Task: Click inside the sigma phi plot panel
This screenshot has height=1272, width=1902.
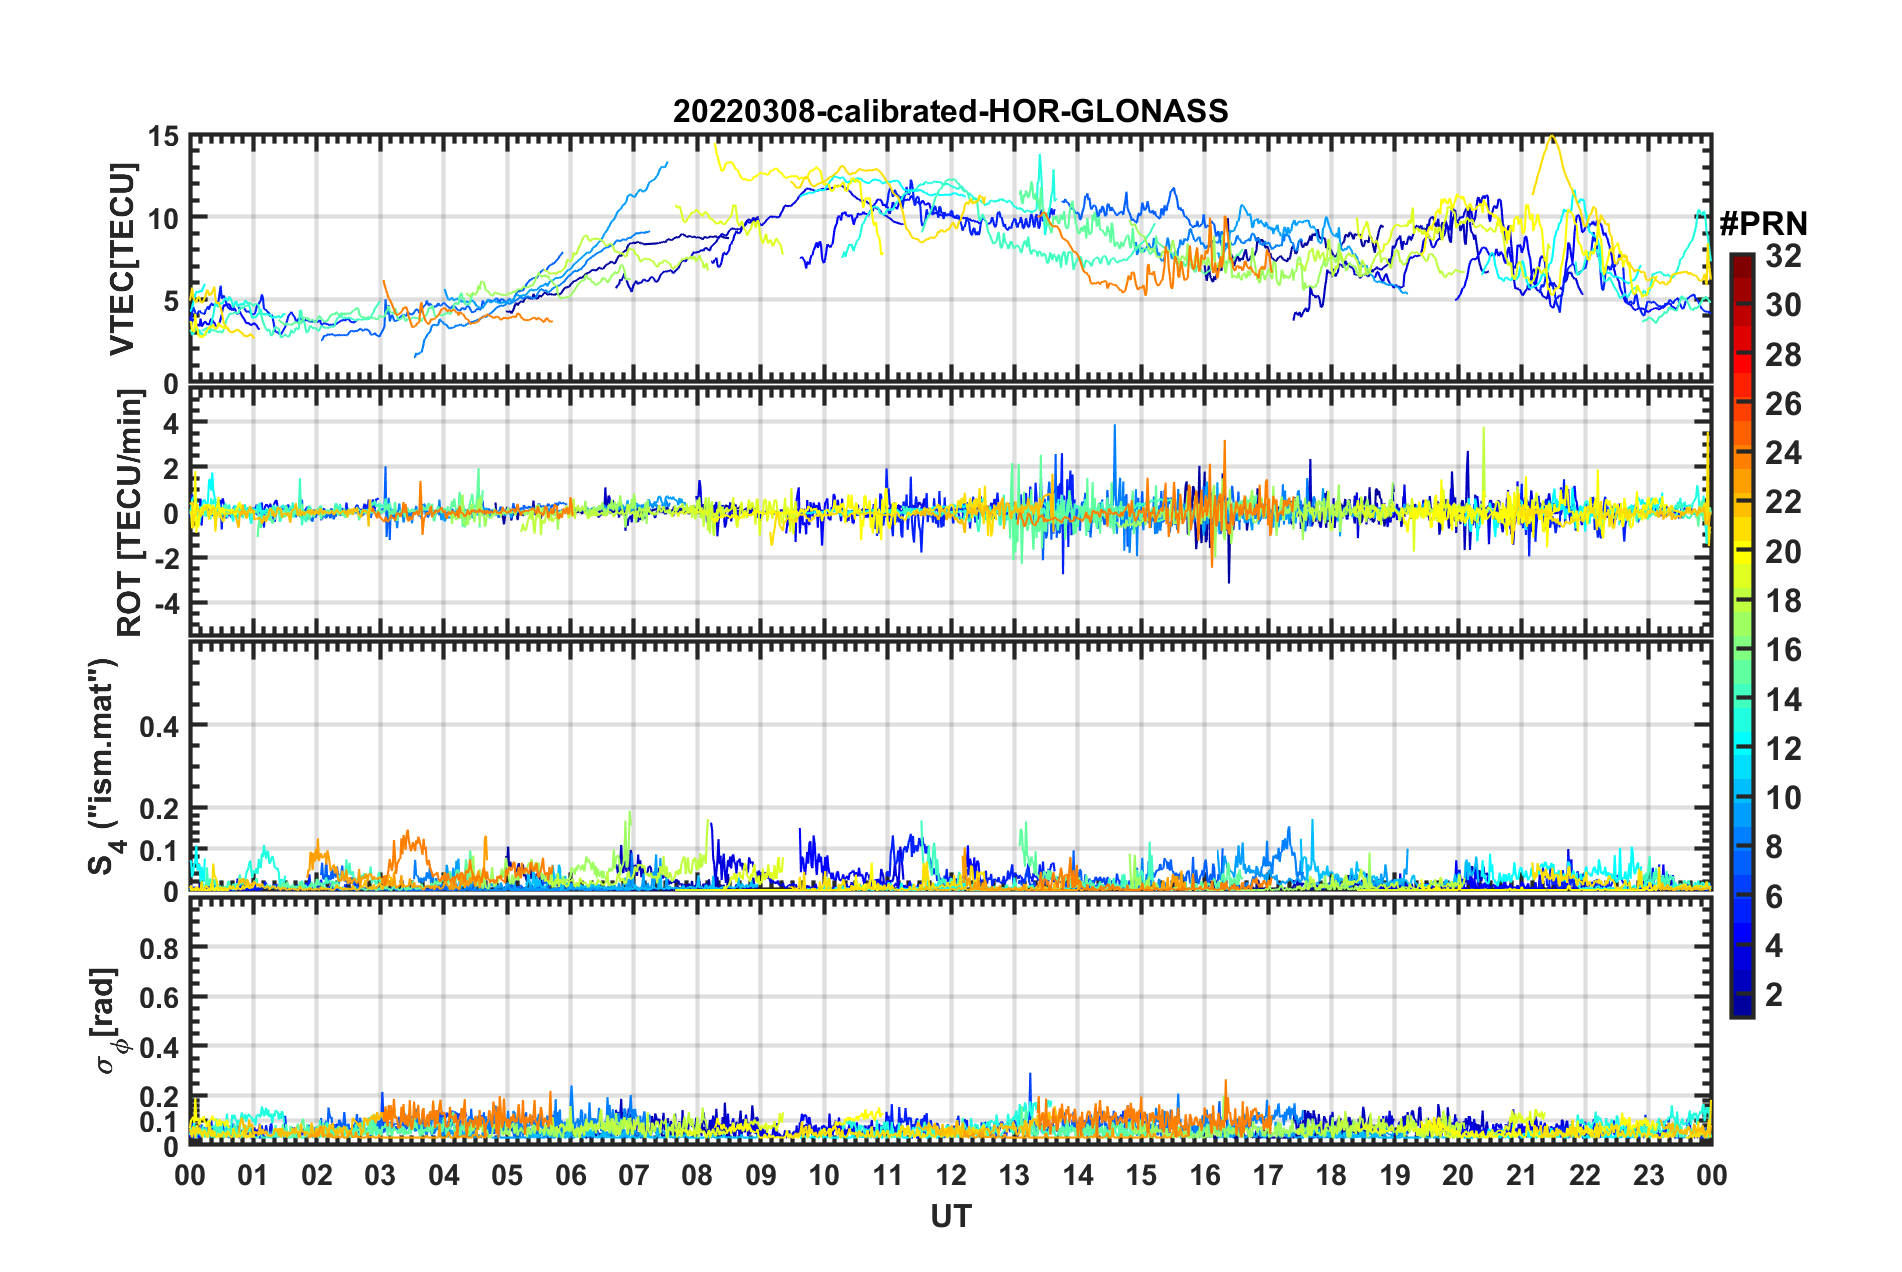Action: (950, 1020)
